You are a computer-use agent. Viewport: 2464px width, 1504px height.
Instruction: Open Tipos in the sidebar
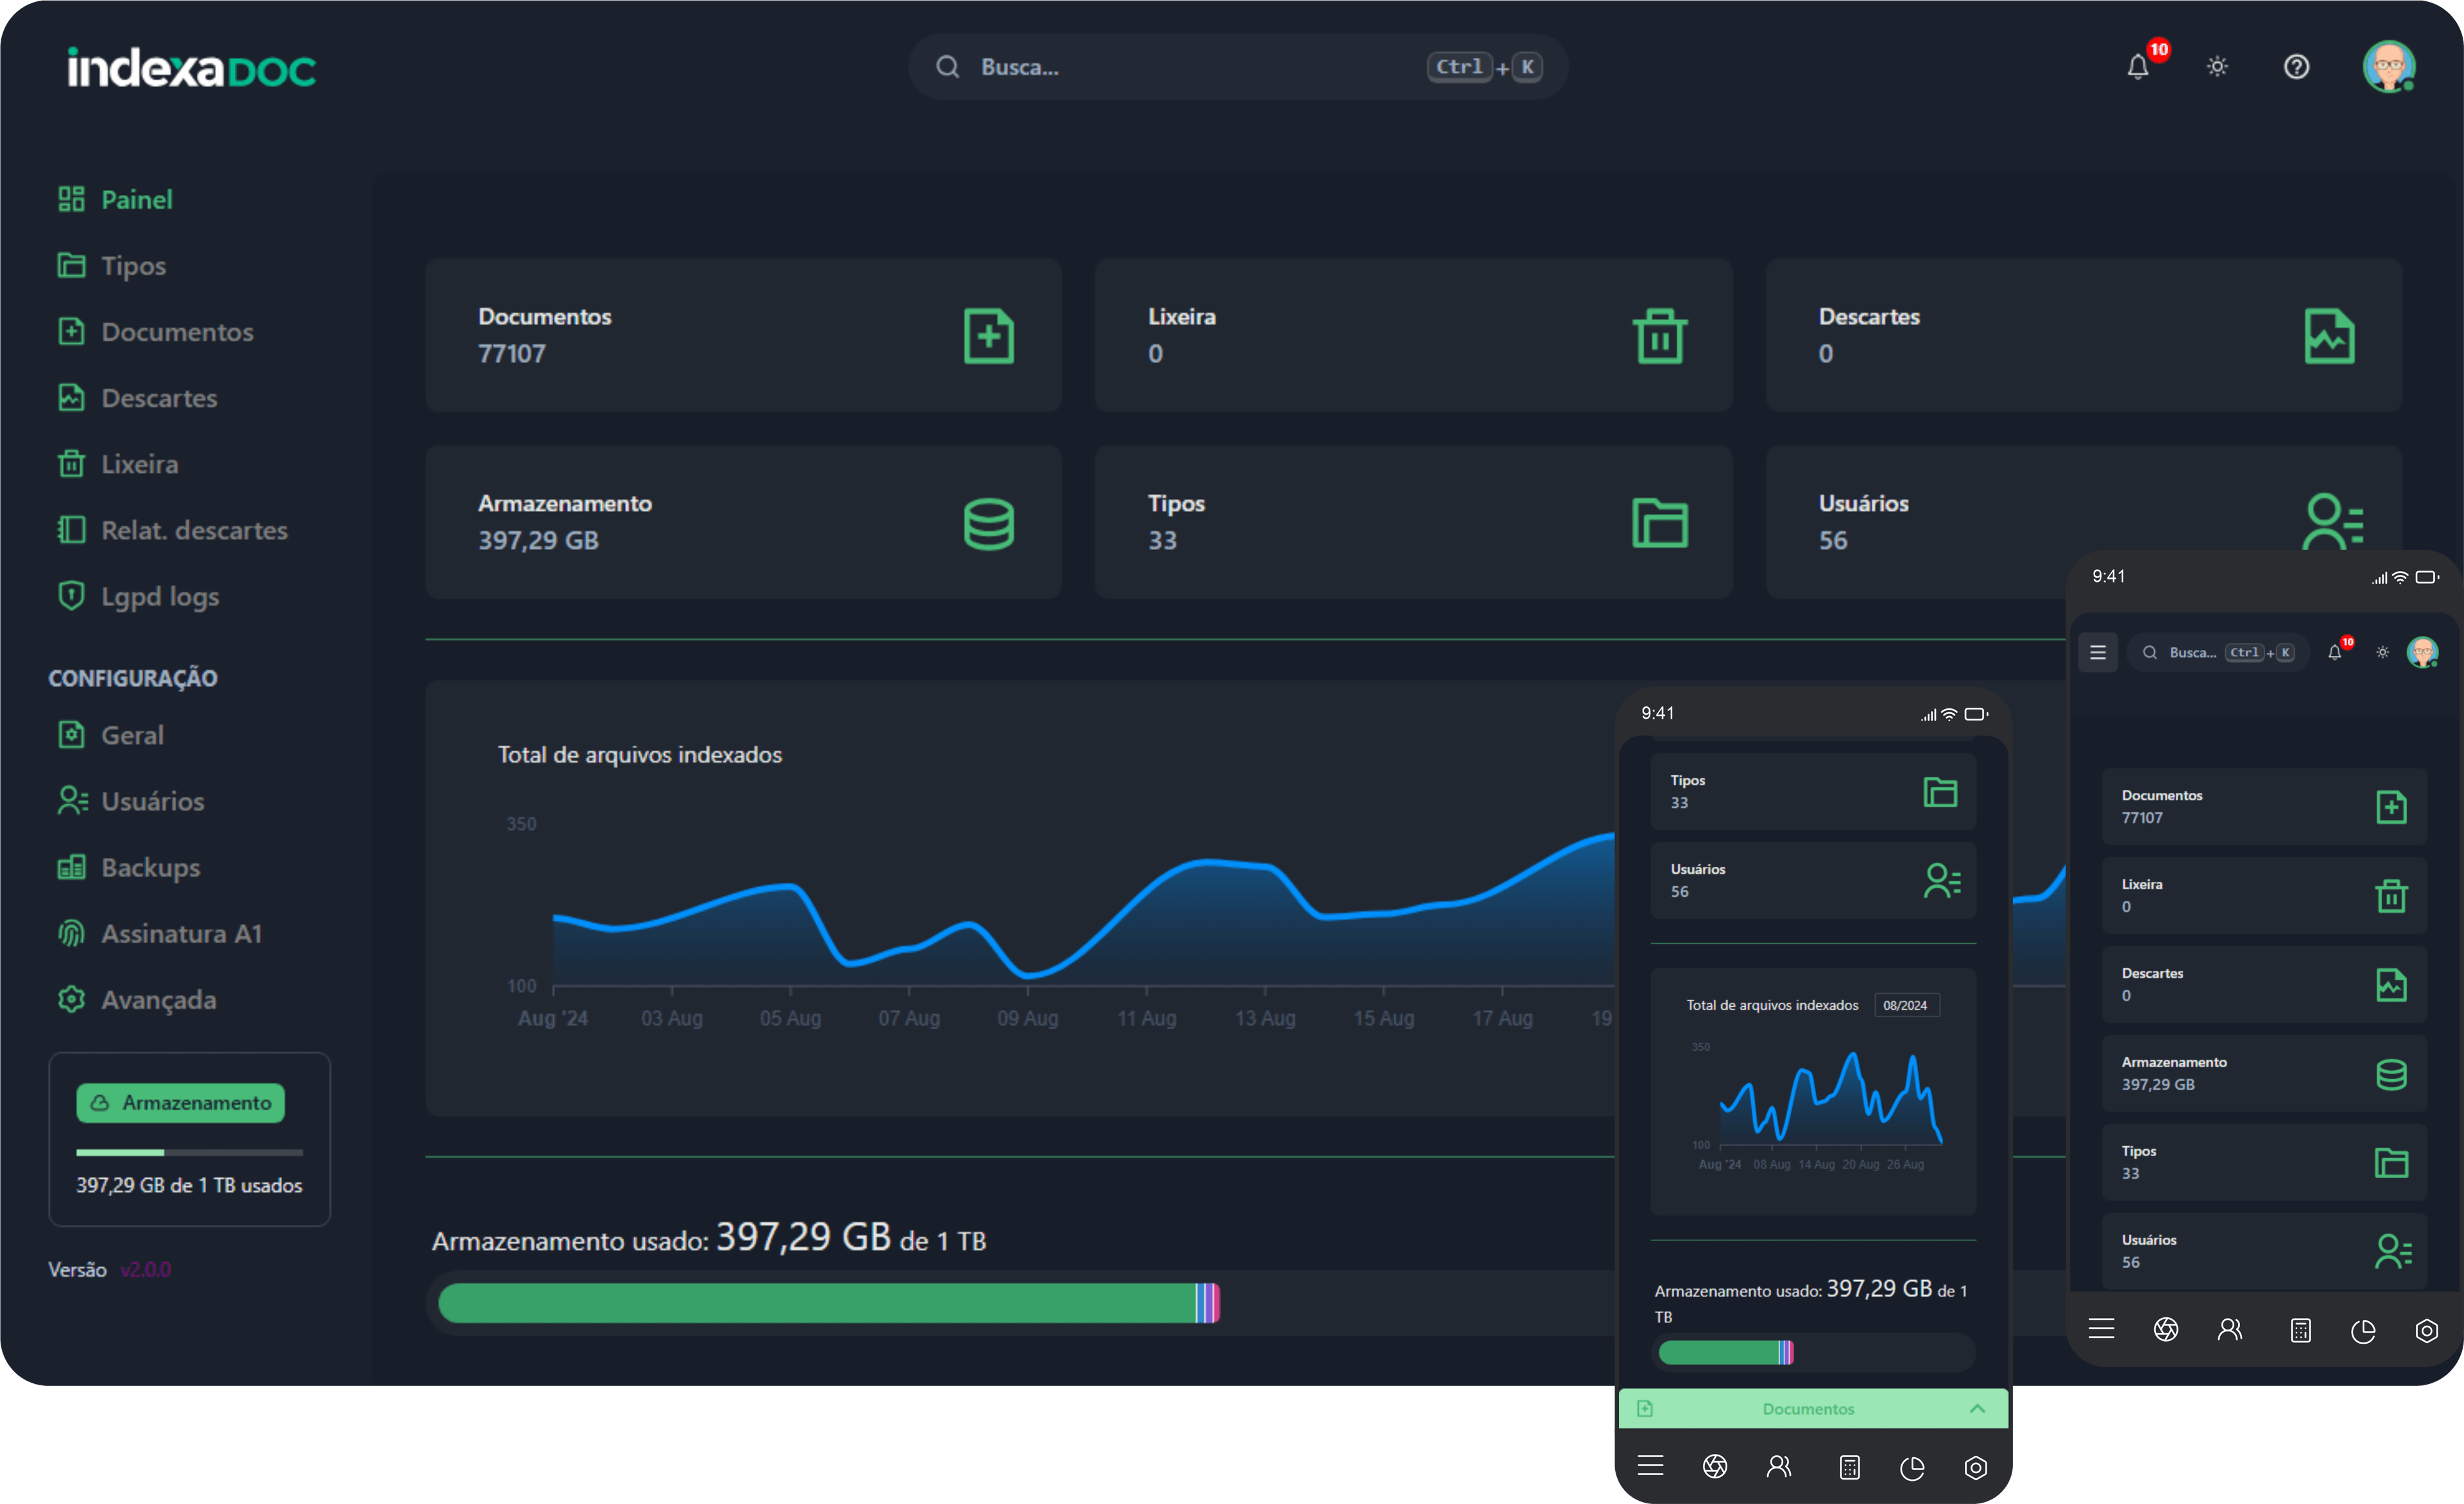[x=112, y=266]
